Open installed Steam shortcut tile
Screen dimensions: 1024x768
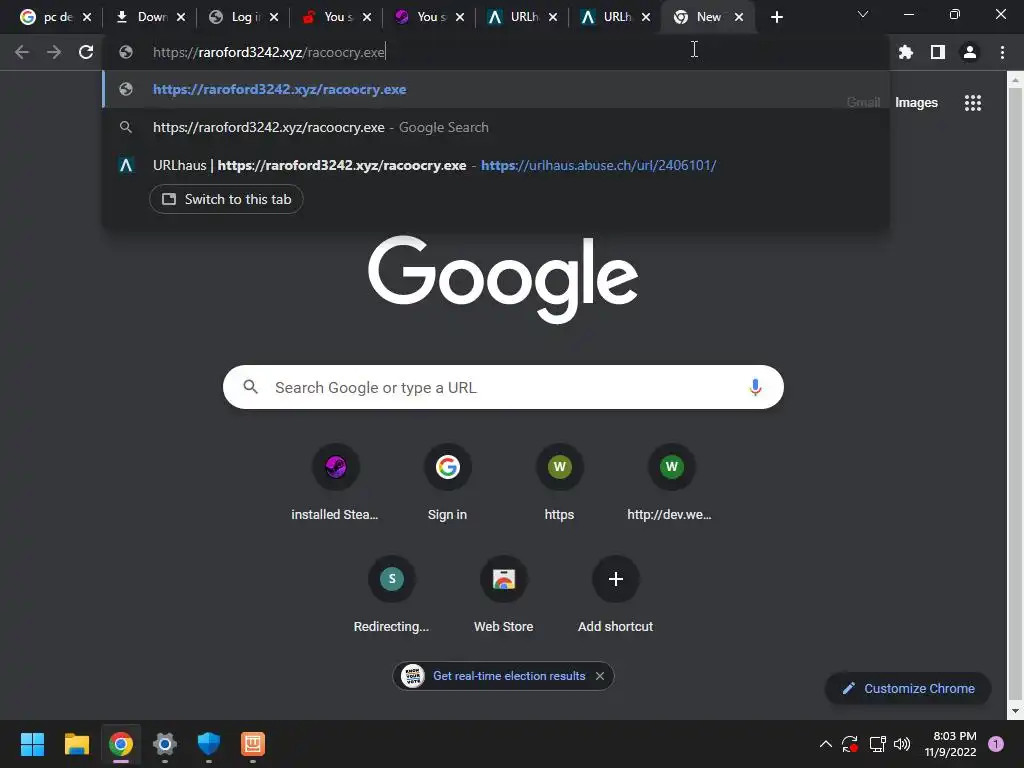pos(336,483)
